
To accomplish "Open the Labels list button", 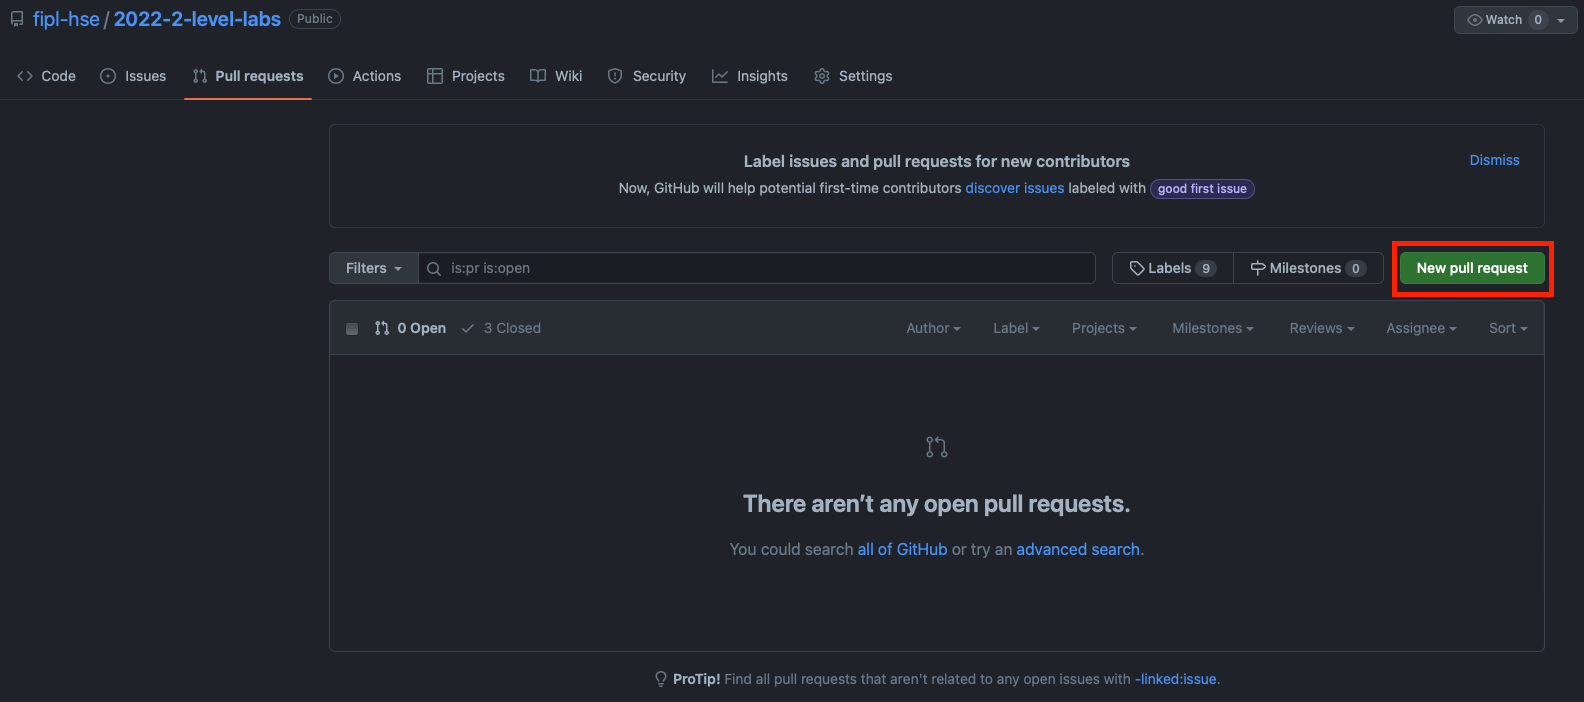I will click(x=1173, y=268).
